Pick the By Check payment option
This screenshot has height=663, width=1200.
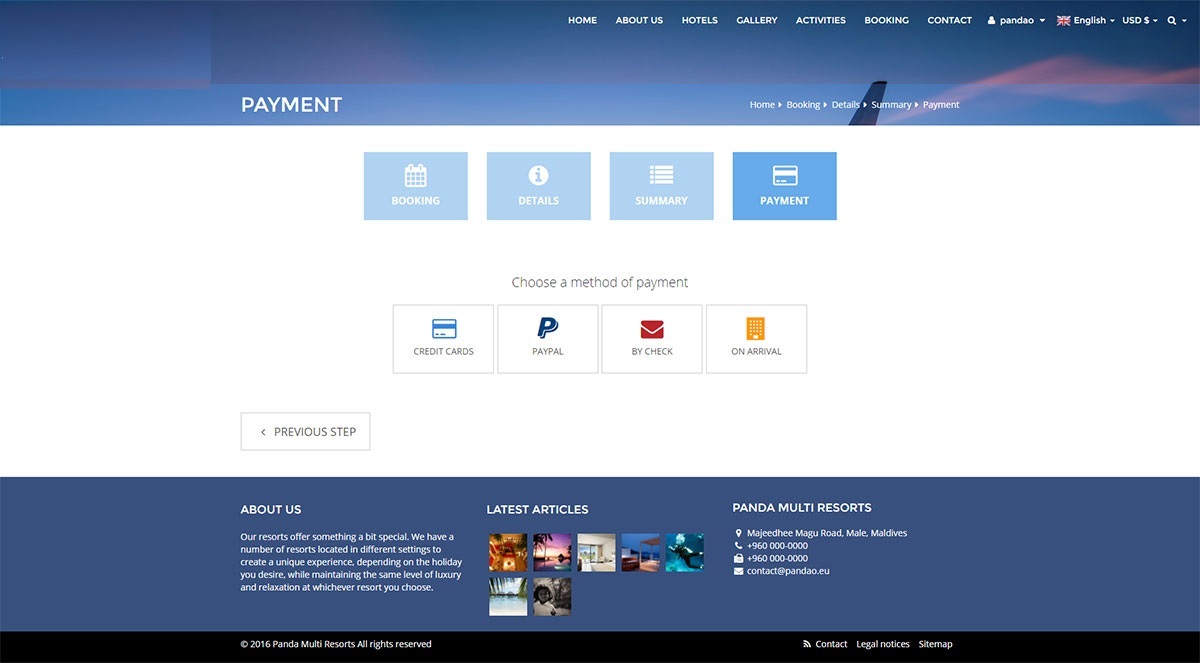652,339
